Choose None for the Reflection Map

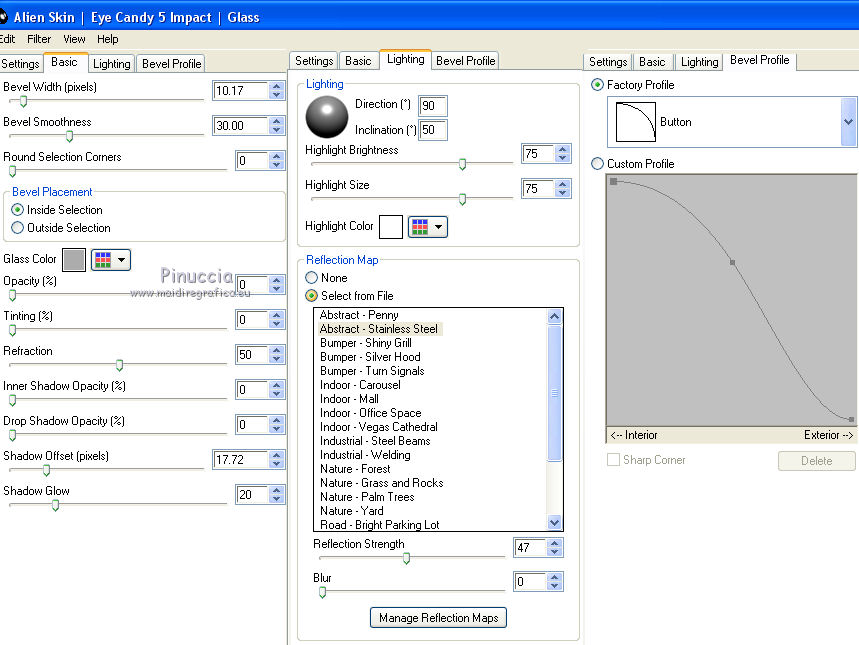point(312,278)
